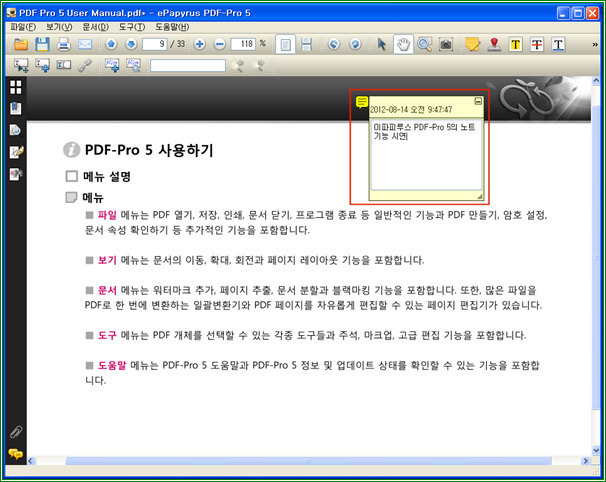This screenshot has width=606, height=482.
Task: Print the document using the printer icon
Action: point(63,44)
